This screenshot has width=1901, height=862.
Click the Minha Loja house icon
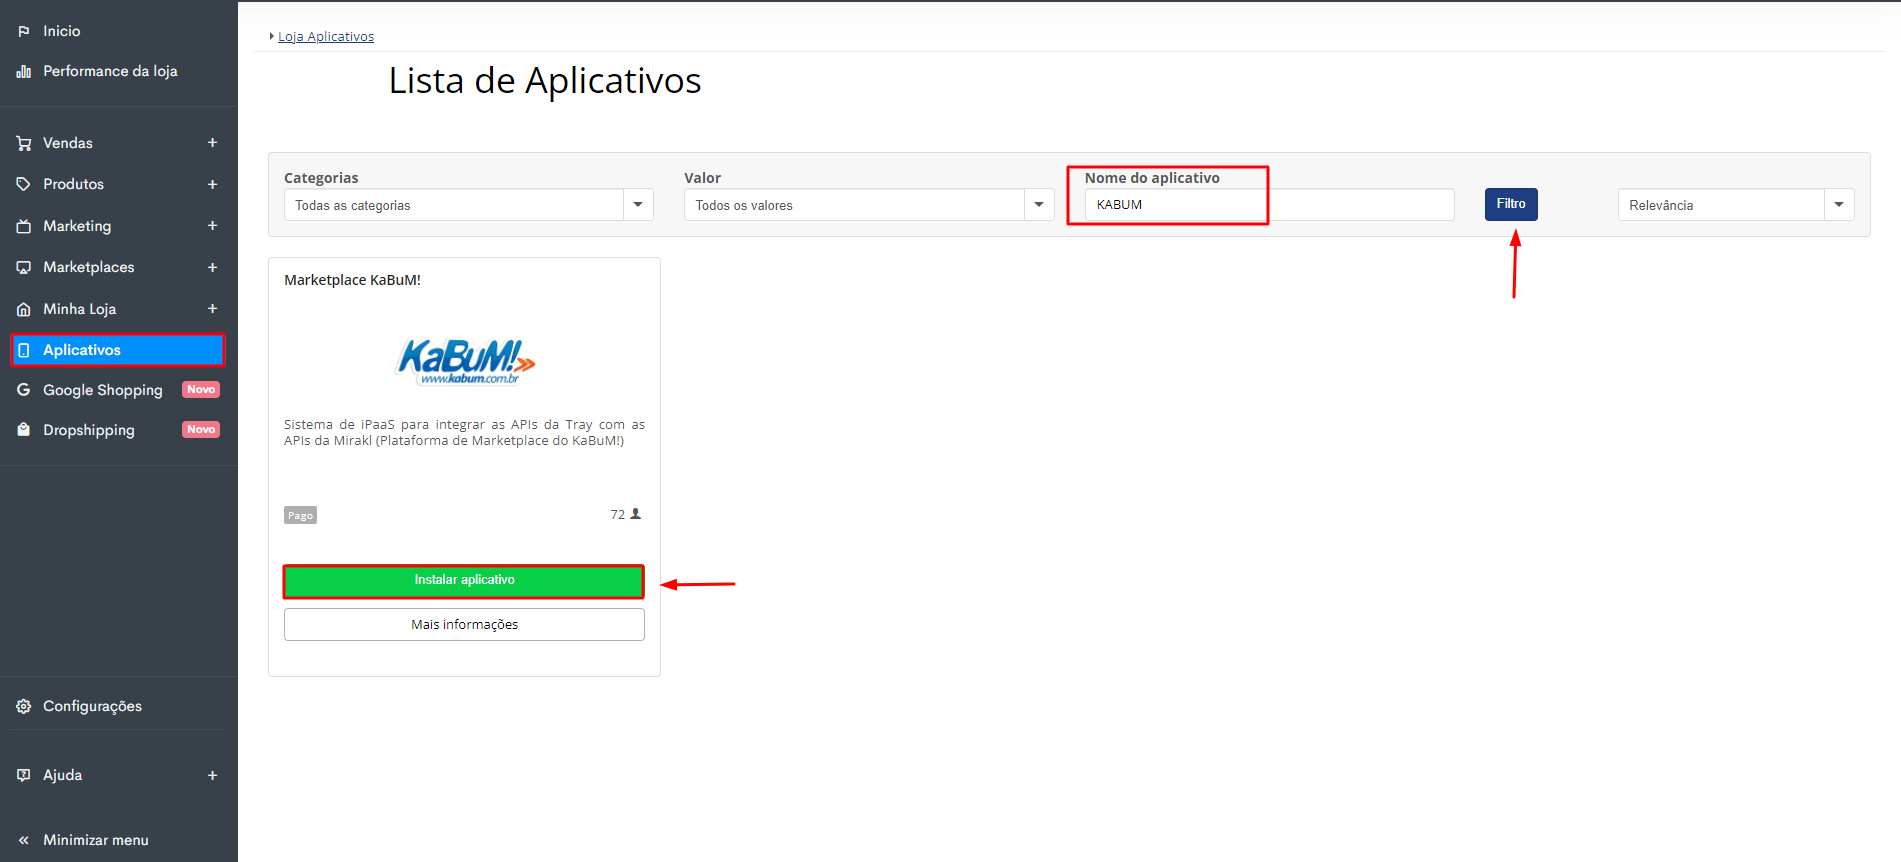pos(24,310)
